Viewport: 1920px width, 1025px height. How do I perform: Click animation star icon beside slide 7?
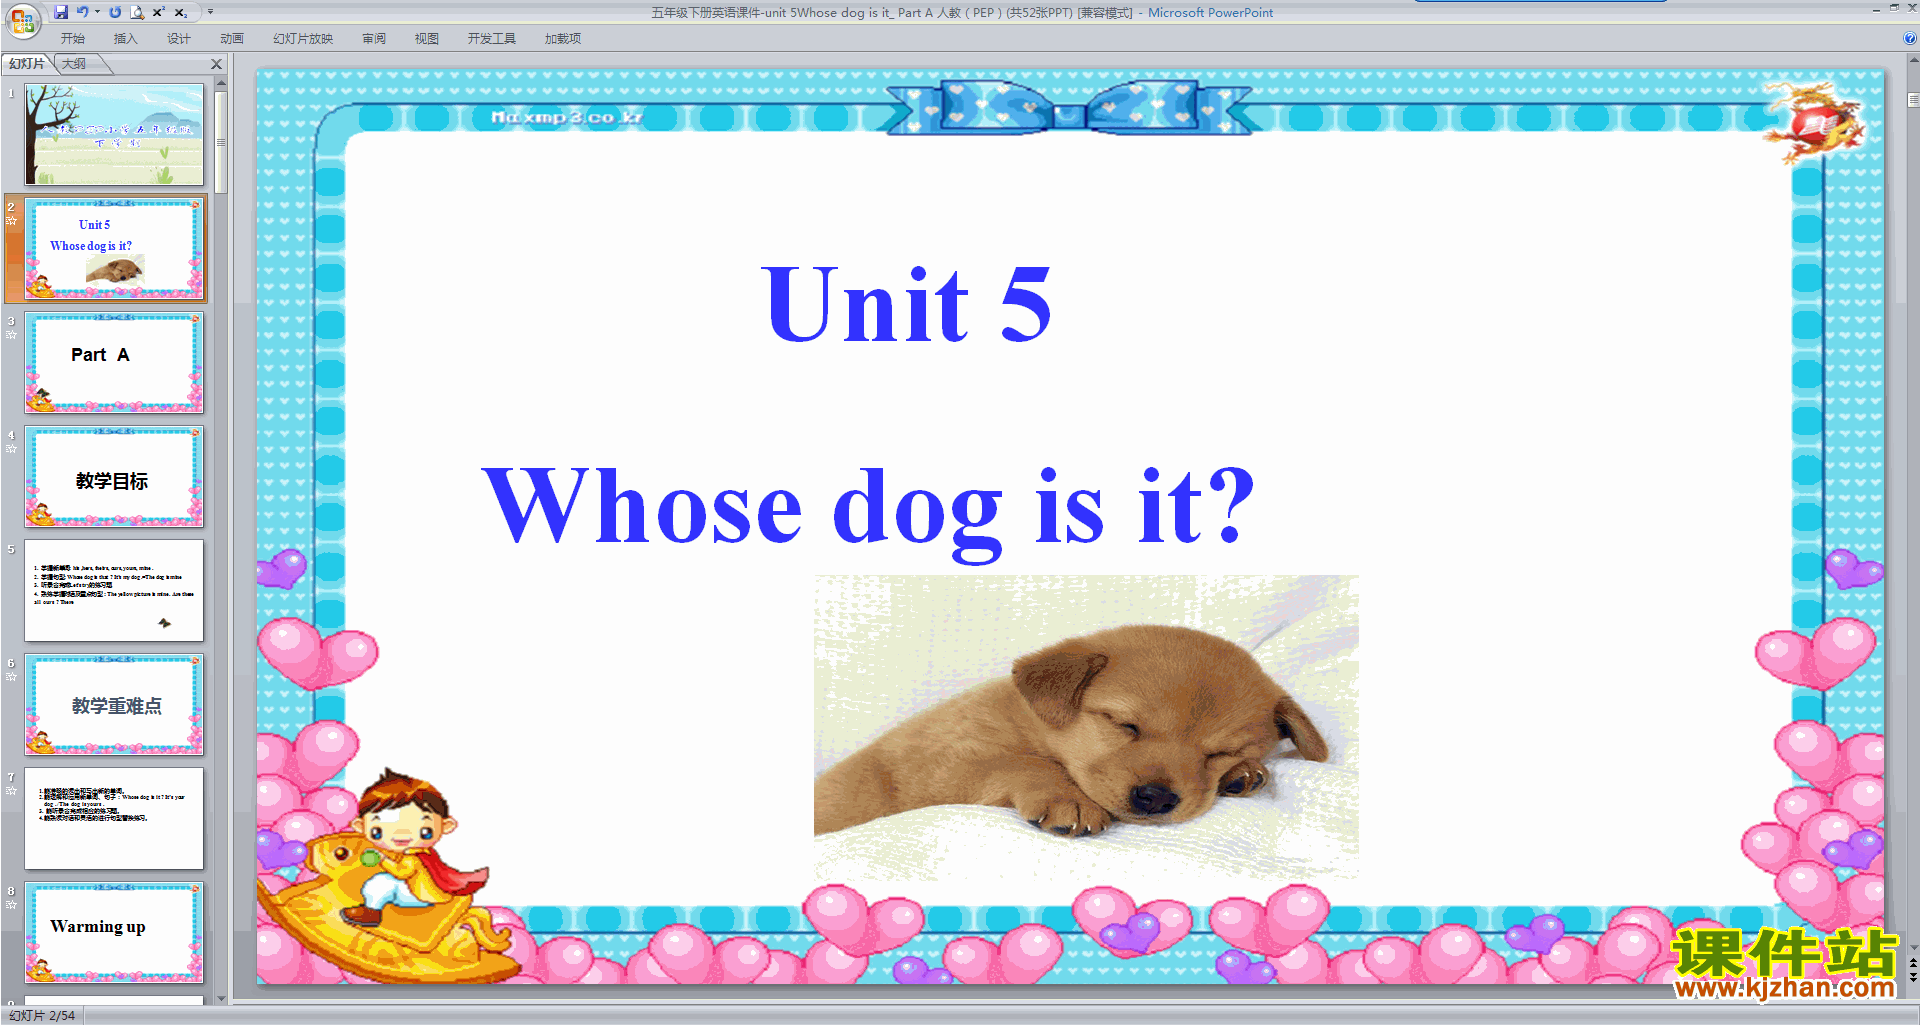click(12, 791)
